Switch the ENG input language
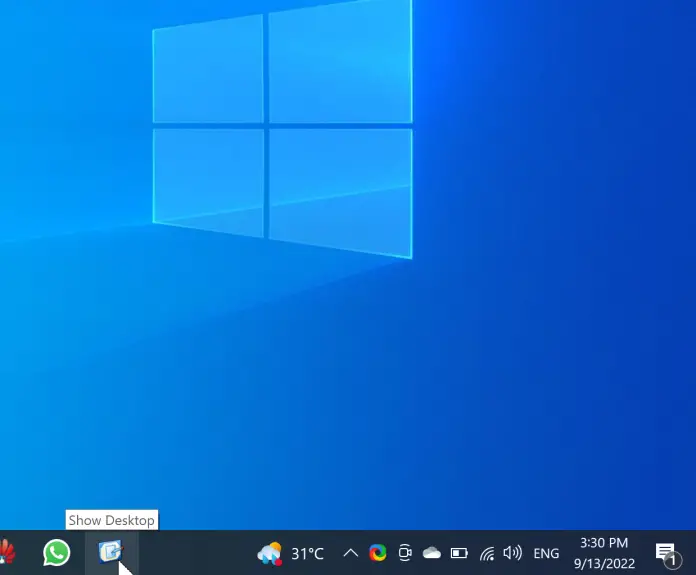This screenshot has width=696, height=575. [x=546, y=554]
